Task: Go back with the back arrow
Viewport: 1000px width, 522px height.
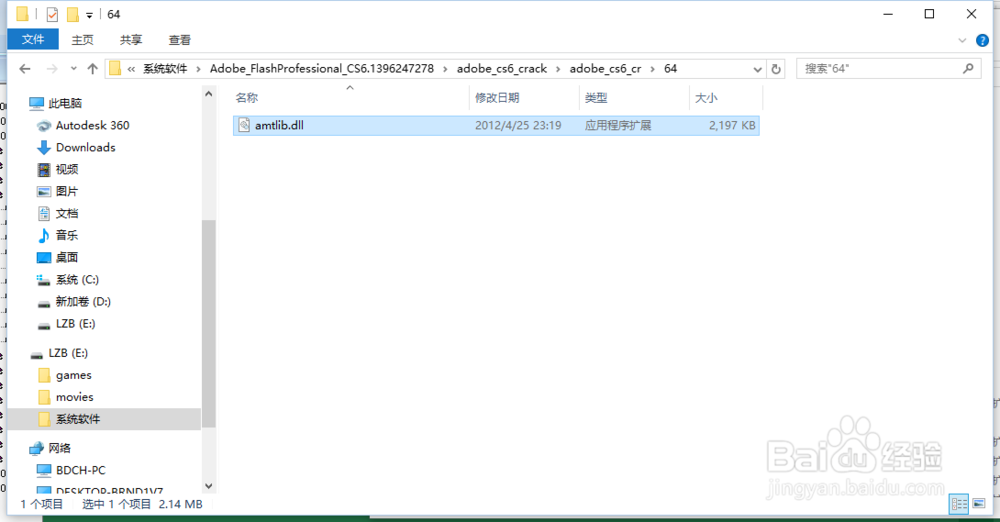Action: pos(25,68)
